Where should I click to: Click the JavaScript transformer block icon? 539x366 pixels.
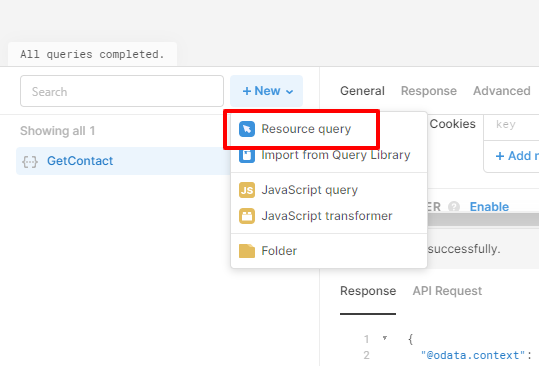(247, 216)
